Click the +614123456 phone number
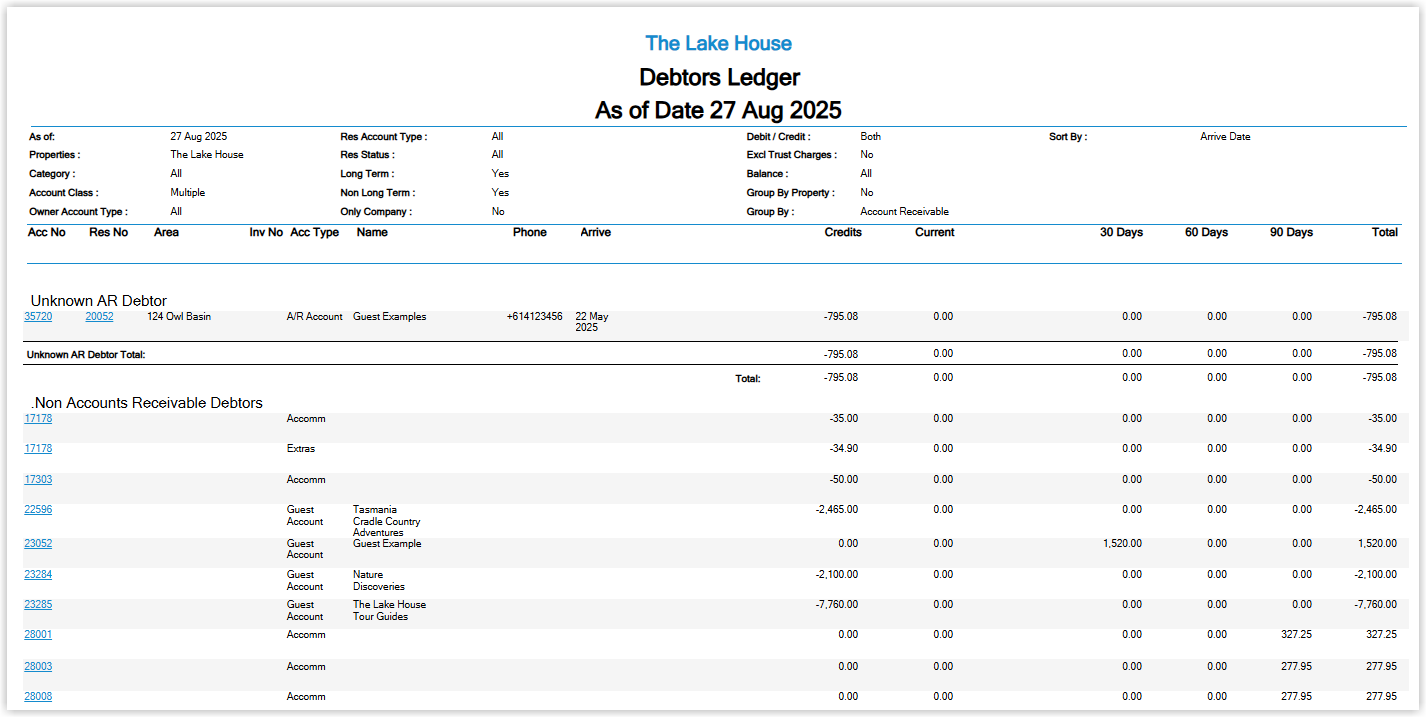1427x718 pixels. point(535,317)
